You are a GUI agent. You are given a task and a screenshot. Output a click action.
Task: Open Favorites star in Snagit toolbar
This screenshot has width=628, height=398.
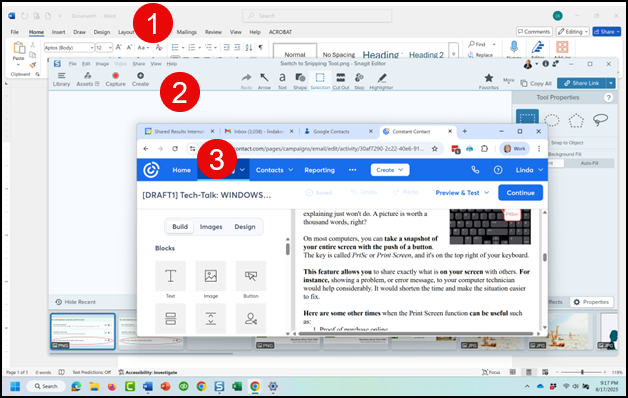489,81
